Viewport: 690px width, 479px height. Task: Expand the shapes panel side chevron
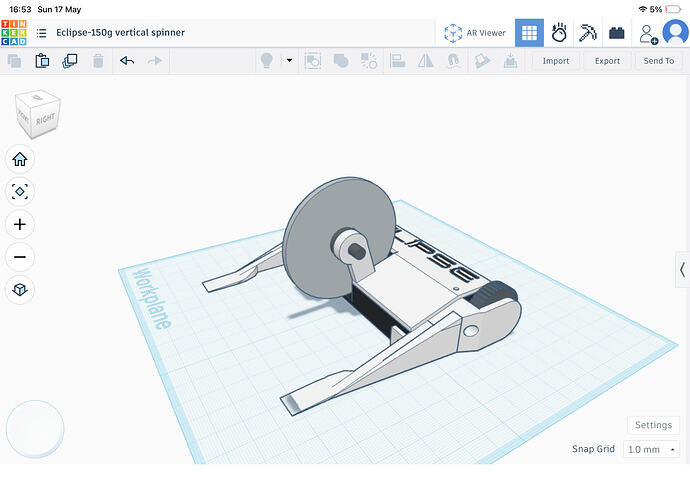683,270
